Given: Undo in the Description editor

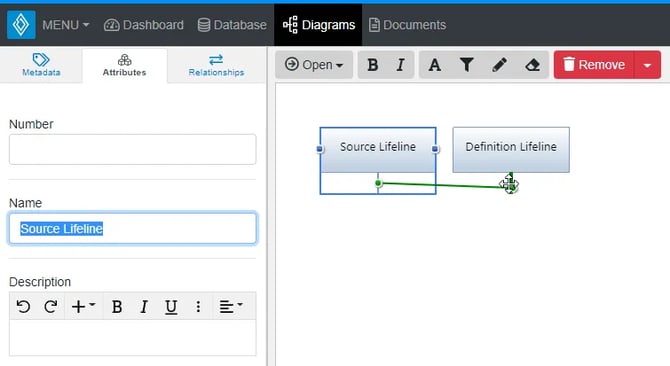Looking at the screenshot, I should [23, 307].
